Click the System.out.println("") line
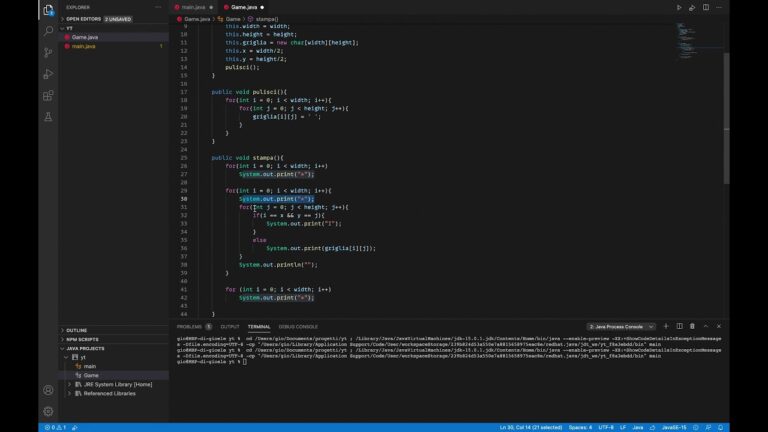Screen dimensions: 768x432 point(278,265)
